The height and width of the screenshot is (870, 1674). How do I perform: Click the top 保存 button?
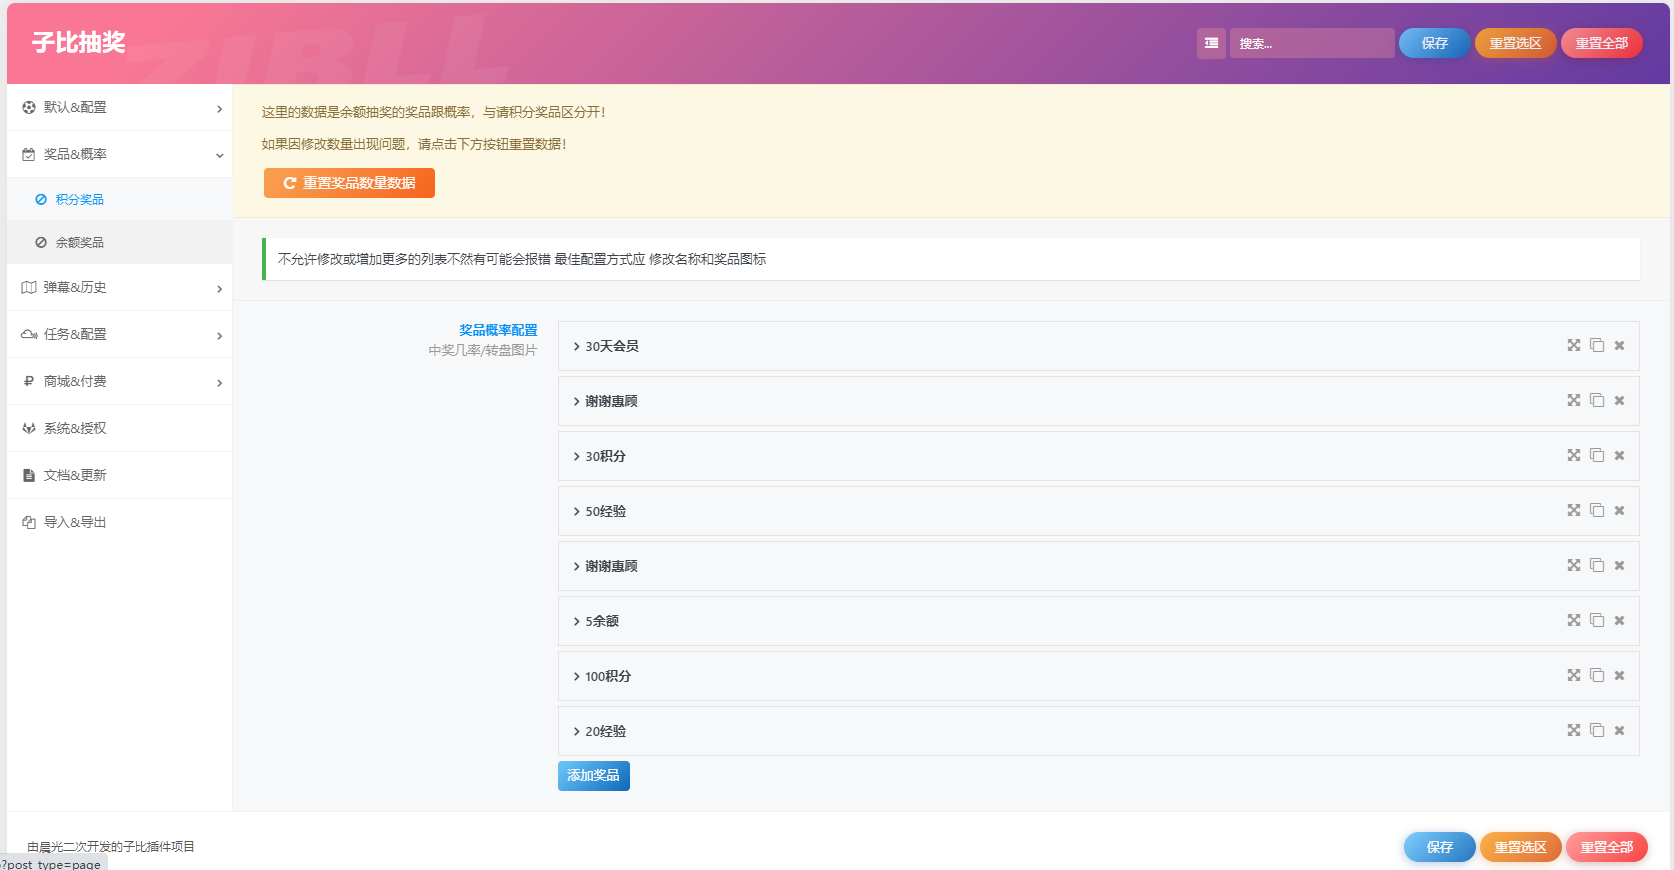[x=1434, y=43]
